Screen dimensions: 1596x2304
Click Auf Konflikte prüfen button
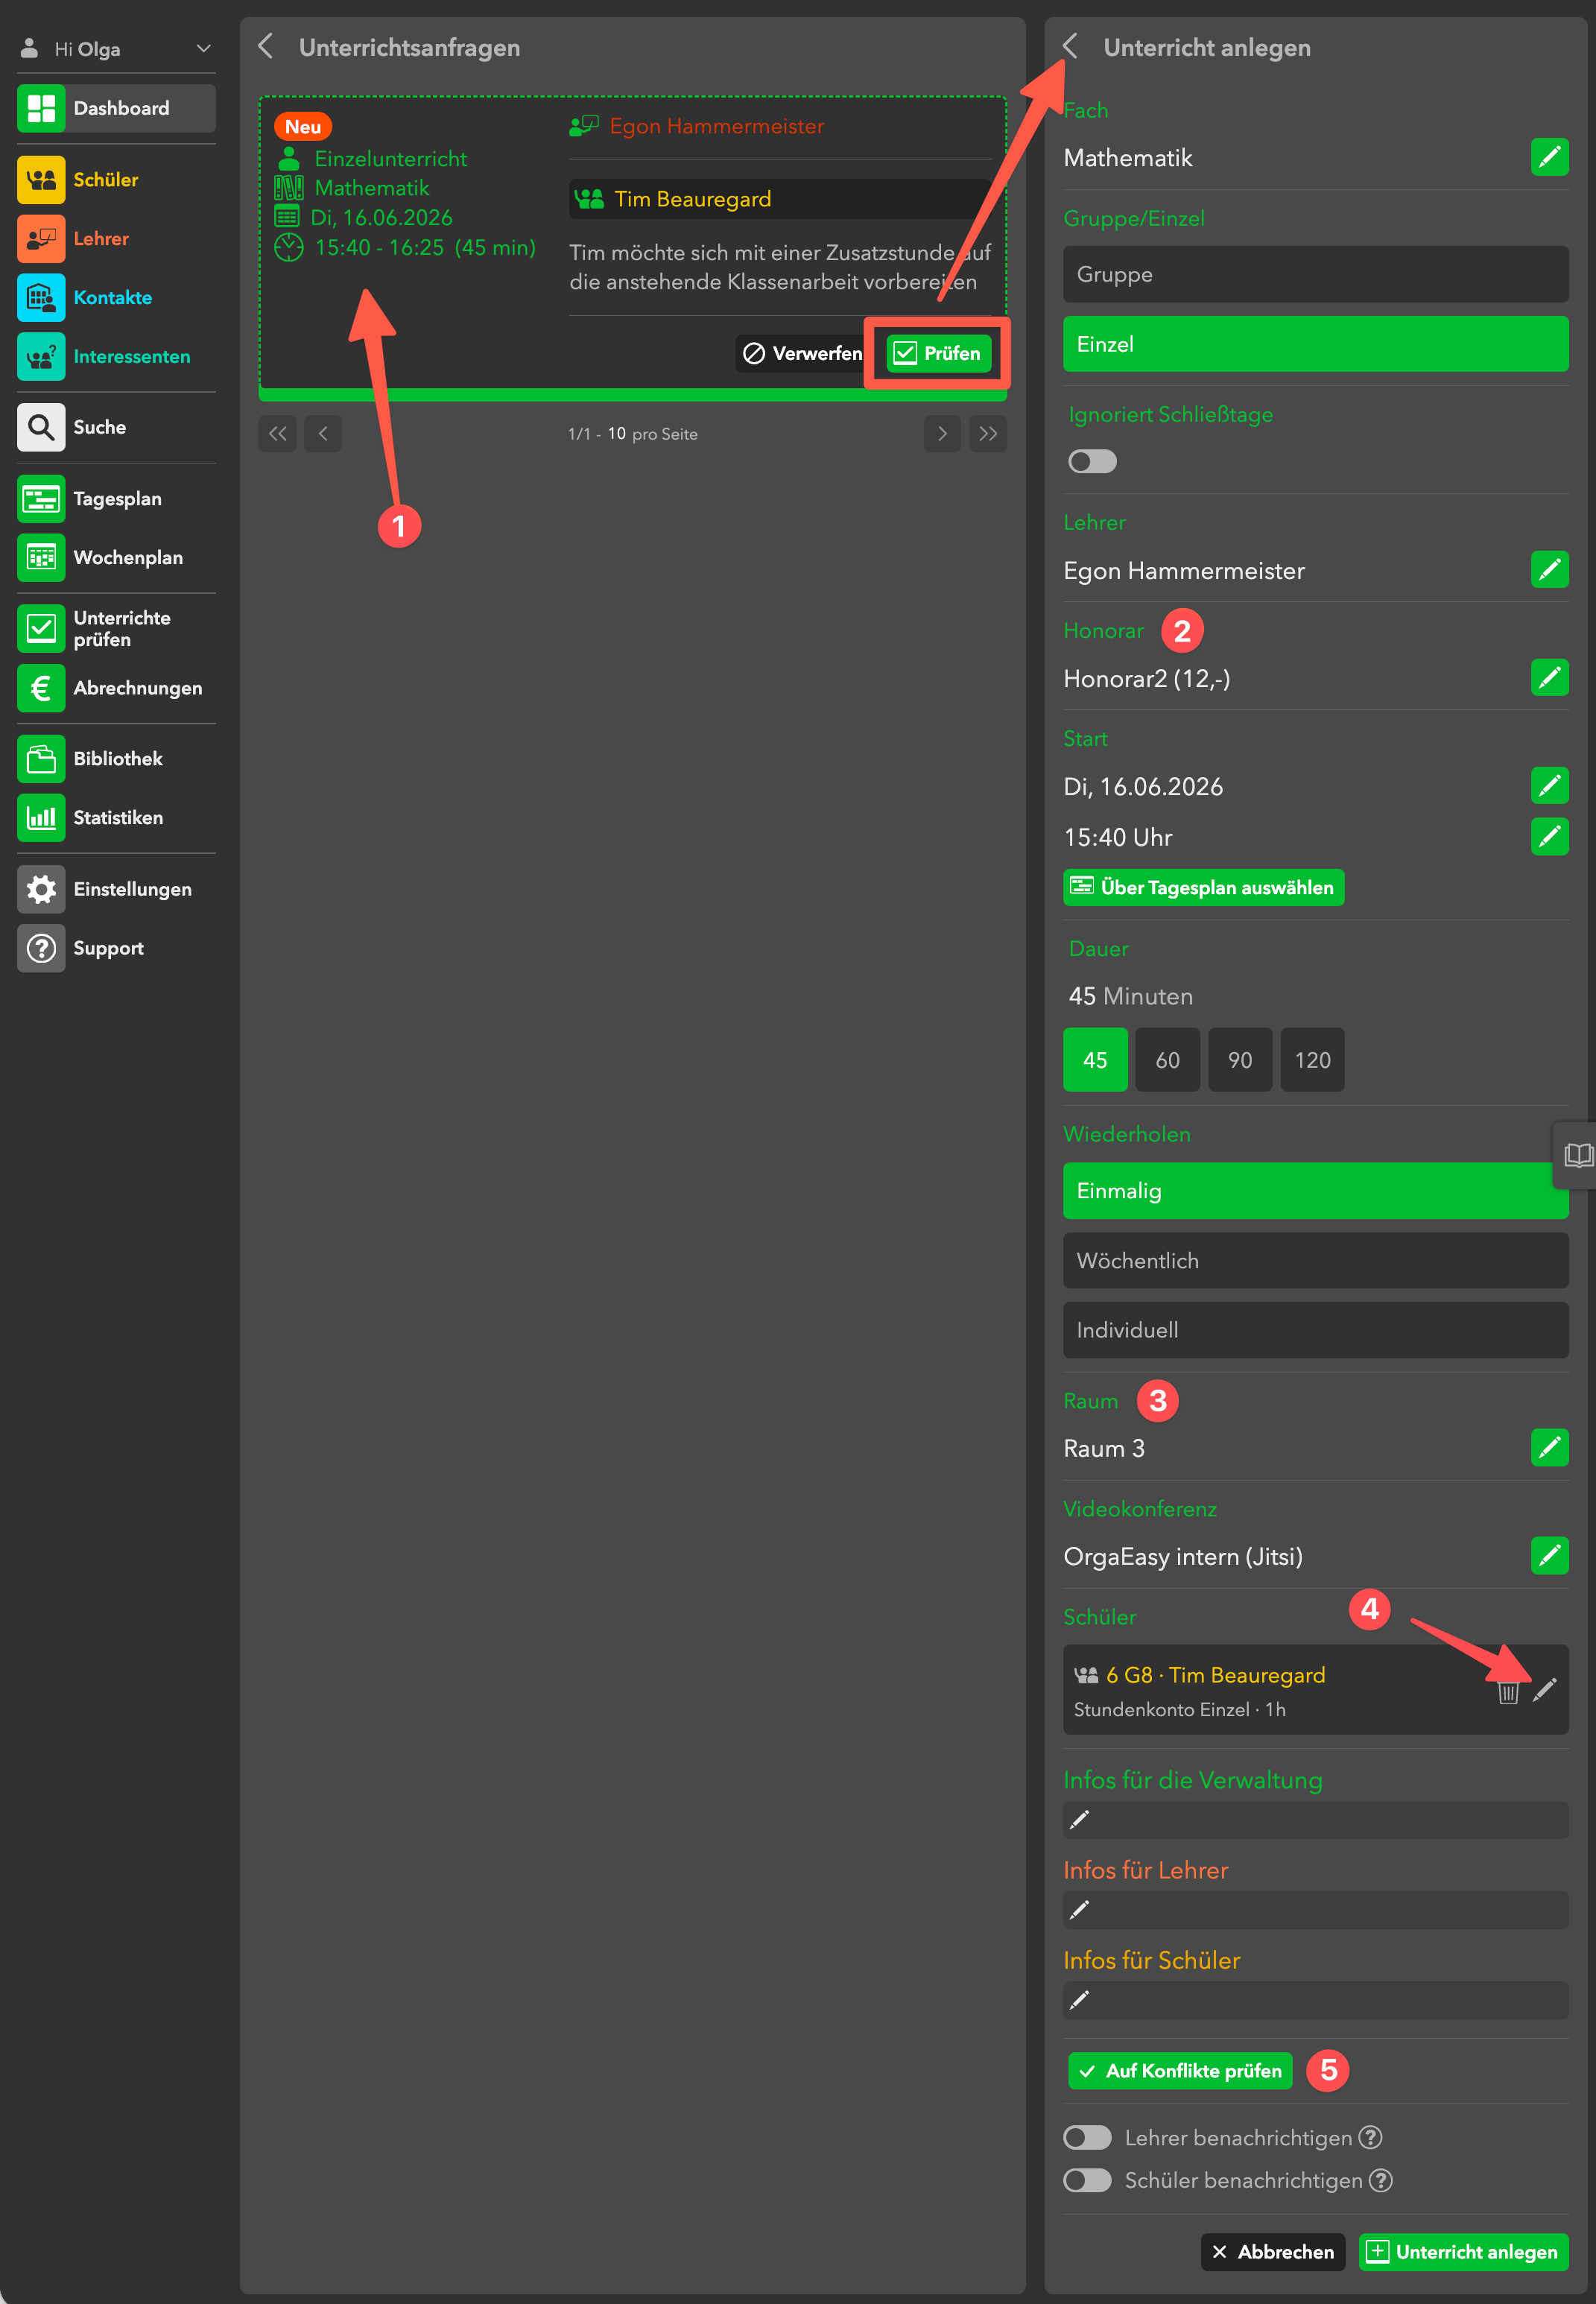(1179, 2070)
